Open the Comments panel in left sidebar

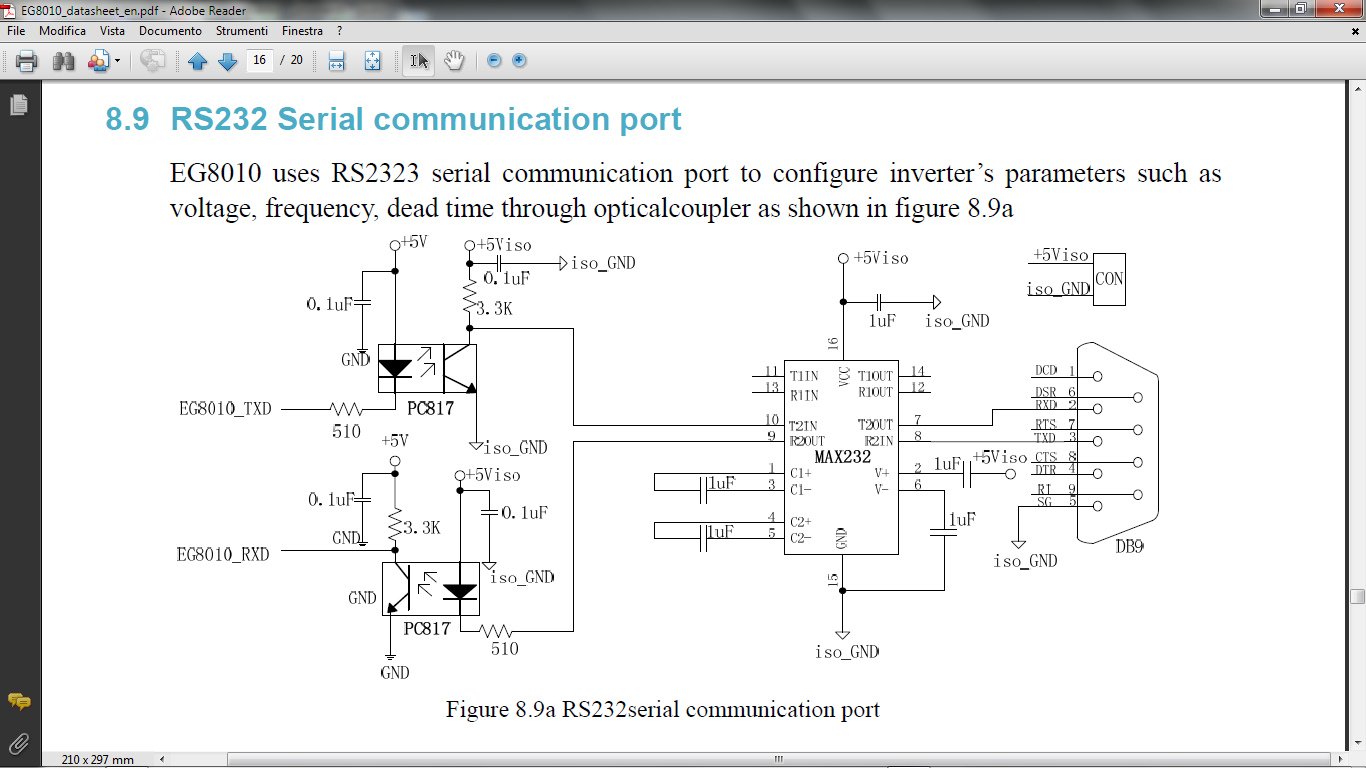tap(18, 702)
